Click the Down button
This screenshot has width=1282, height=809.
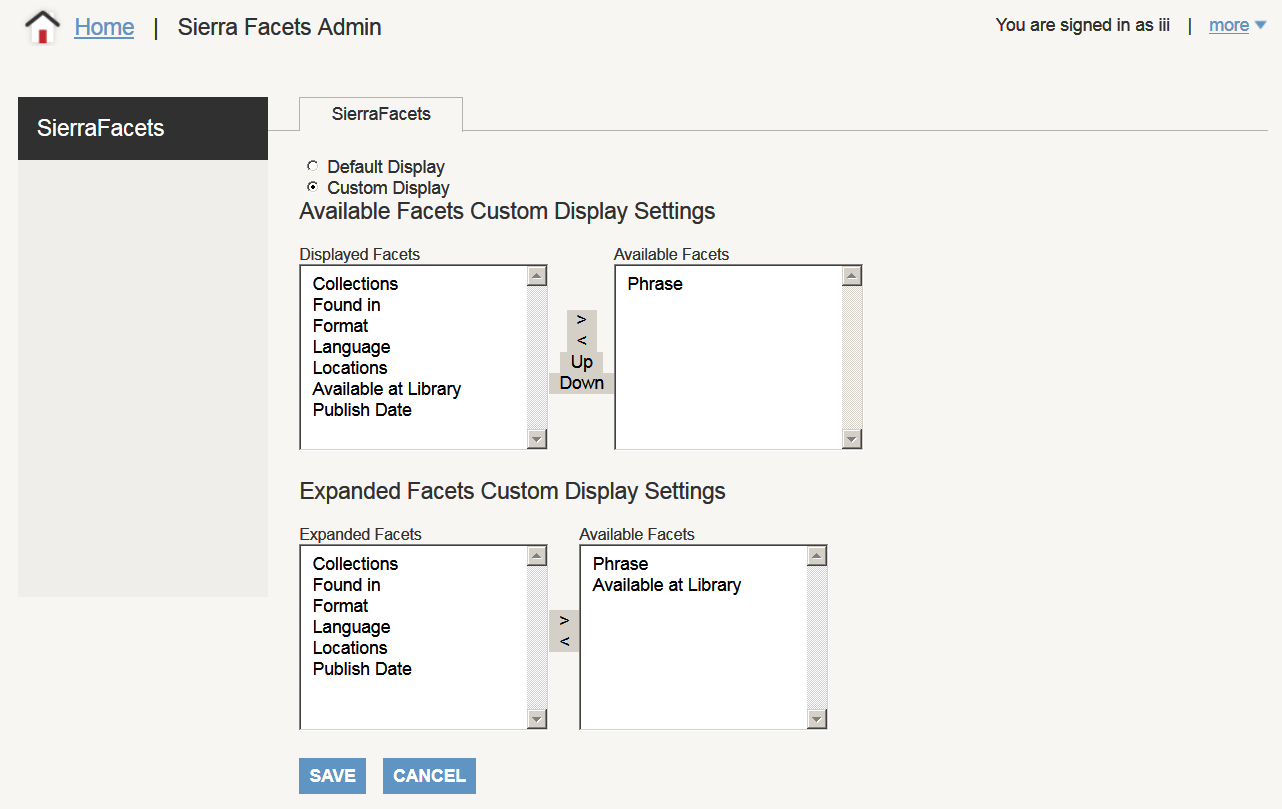pyautogui.click(x=582, y=383)
